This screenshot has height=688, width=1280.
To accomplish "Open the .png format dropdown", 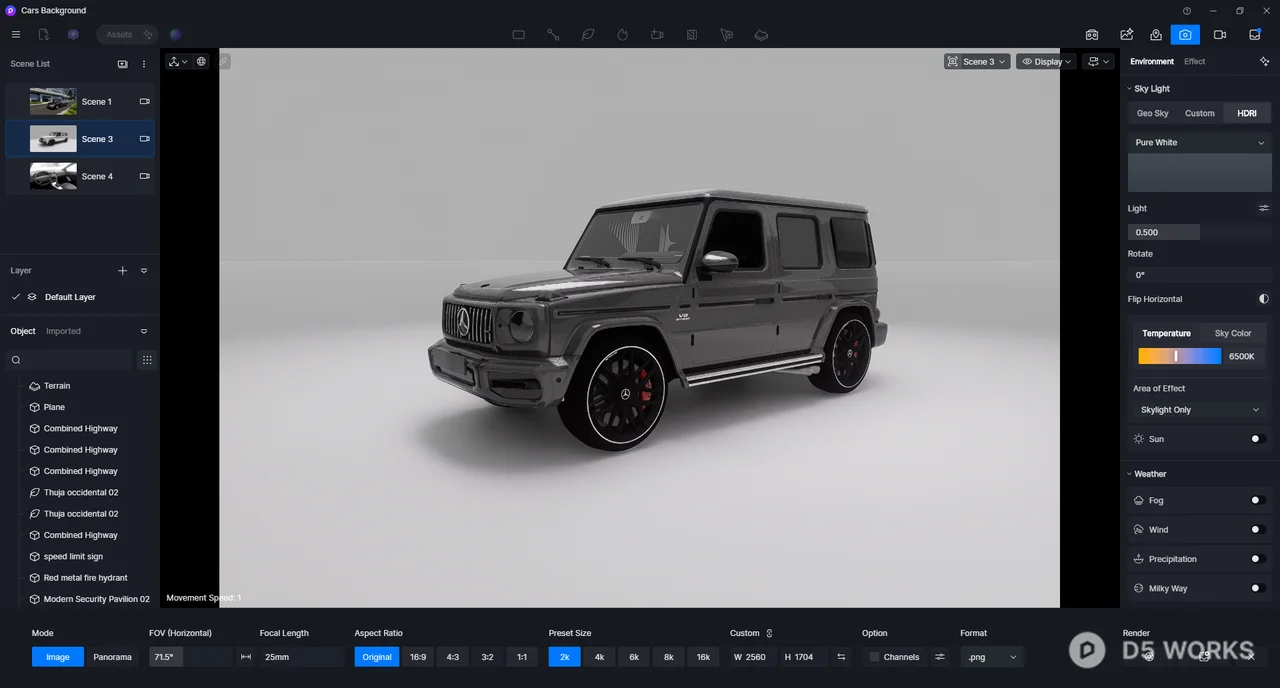I will click(x=993, y=657).
